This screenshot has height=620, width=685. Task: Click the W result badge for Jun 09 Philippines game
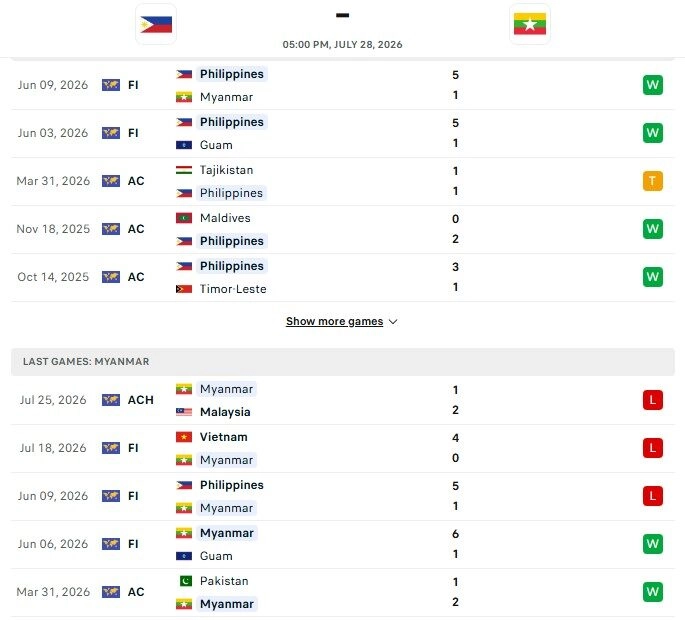point(653,85)
